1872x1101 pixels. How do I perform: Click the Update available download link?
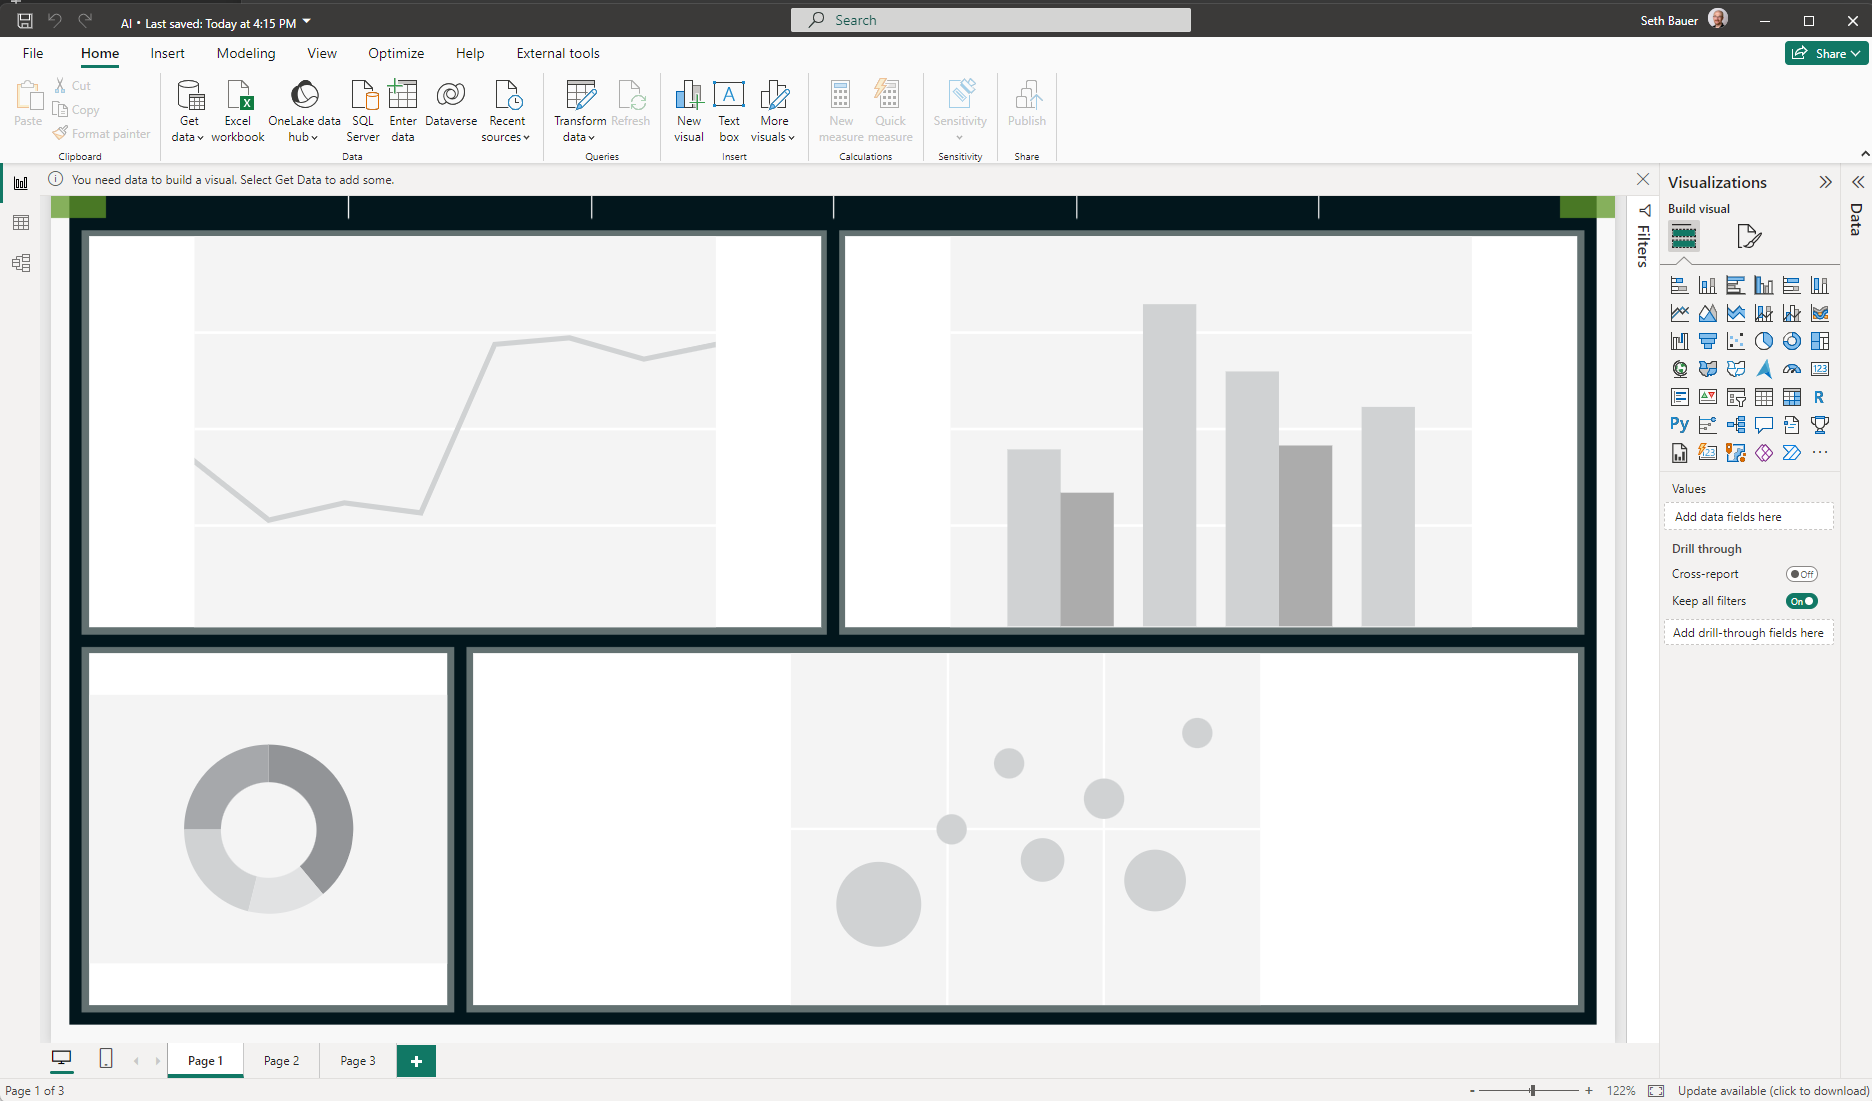[x=1771, y=1090]
